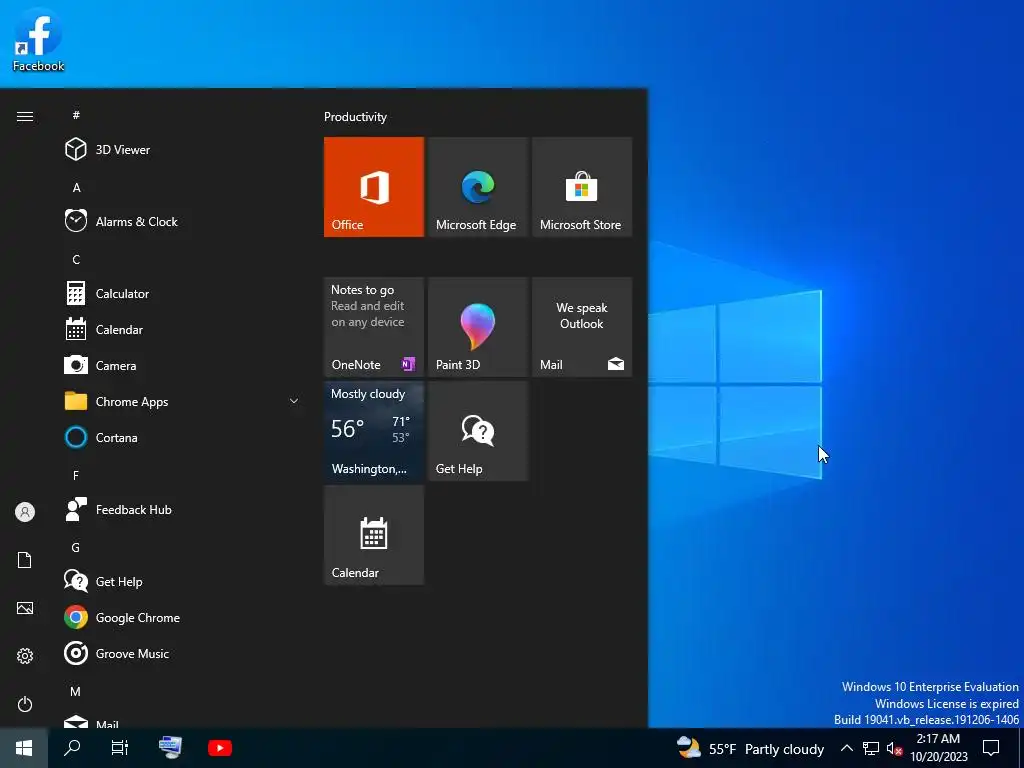Open the Microsoft Edge tile
The image size is (1024, 768).
[477, 187]
